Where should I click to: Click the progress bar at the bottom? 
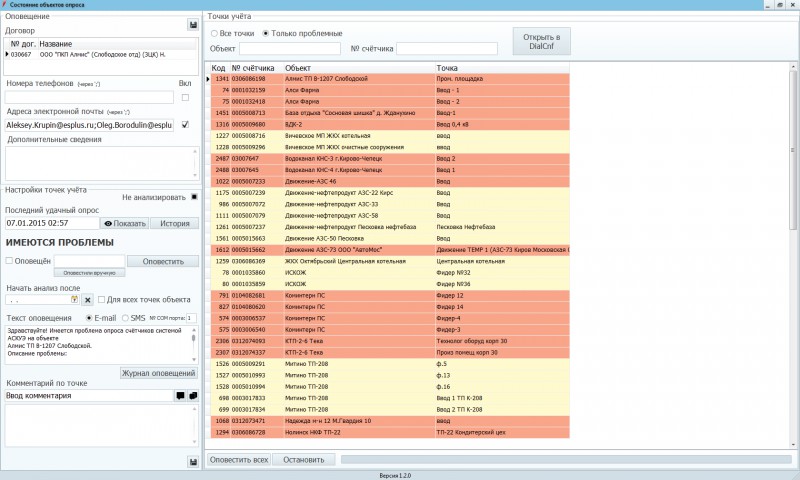tap(566, 460)
